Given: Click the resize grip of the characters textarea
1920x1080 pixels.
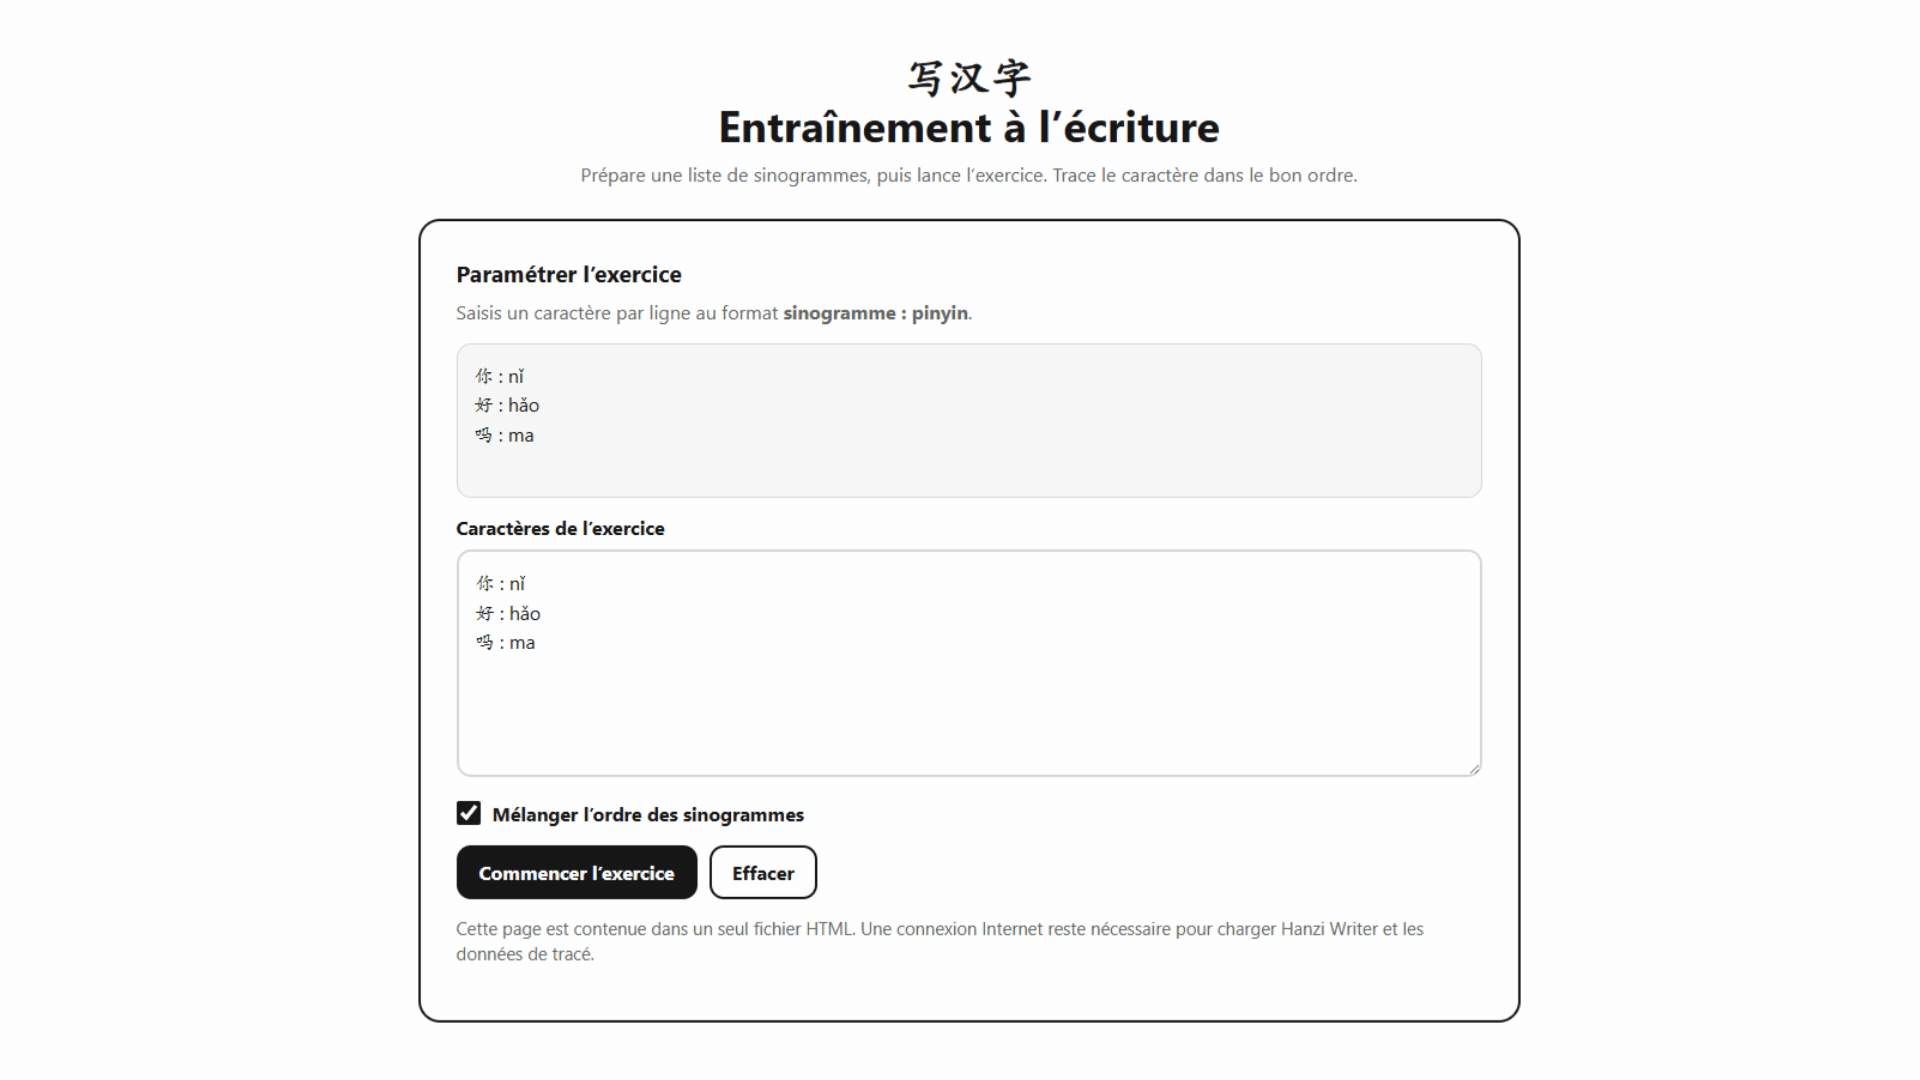Looking at the screenshot, I should tap(1474, 768).
